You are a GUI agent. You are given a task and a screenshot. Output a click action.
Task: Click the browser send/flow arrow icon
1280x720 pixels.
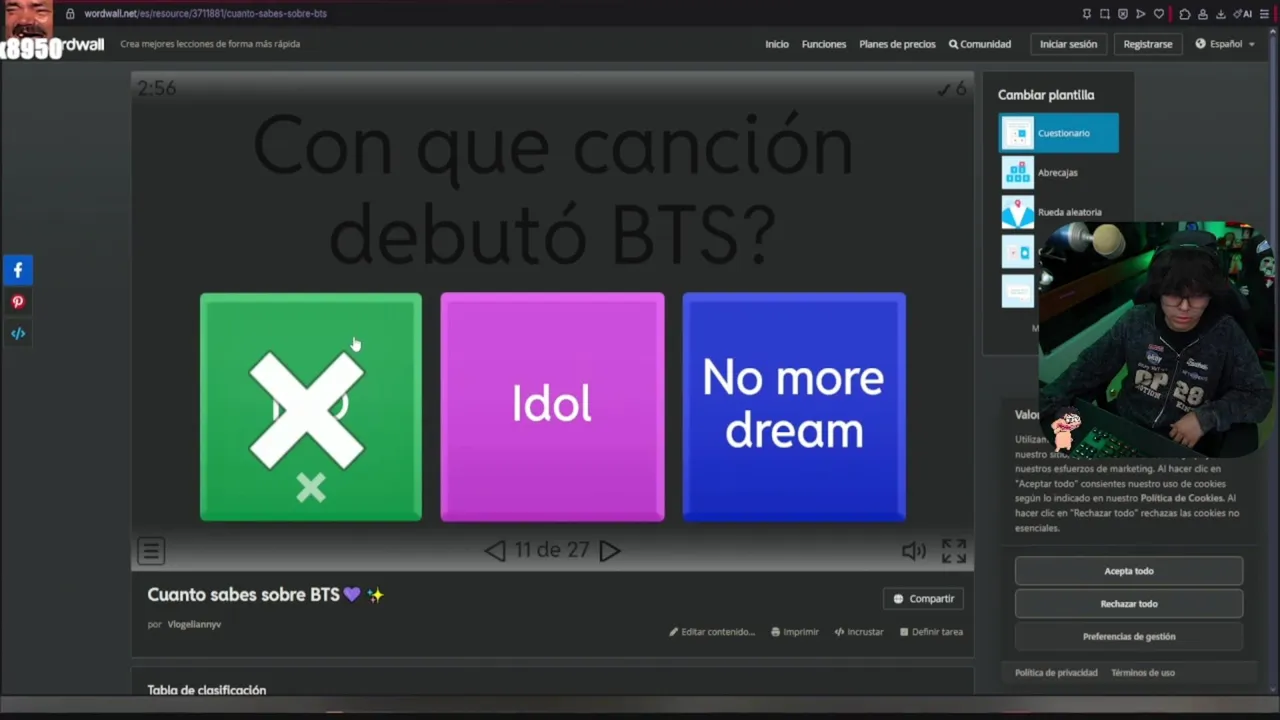1141,14
